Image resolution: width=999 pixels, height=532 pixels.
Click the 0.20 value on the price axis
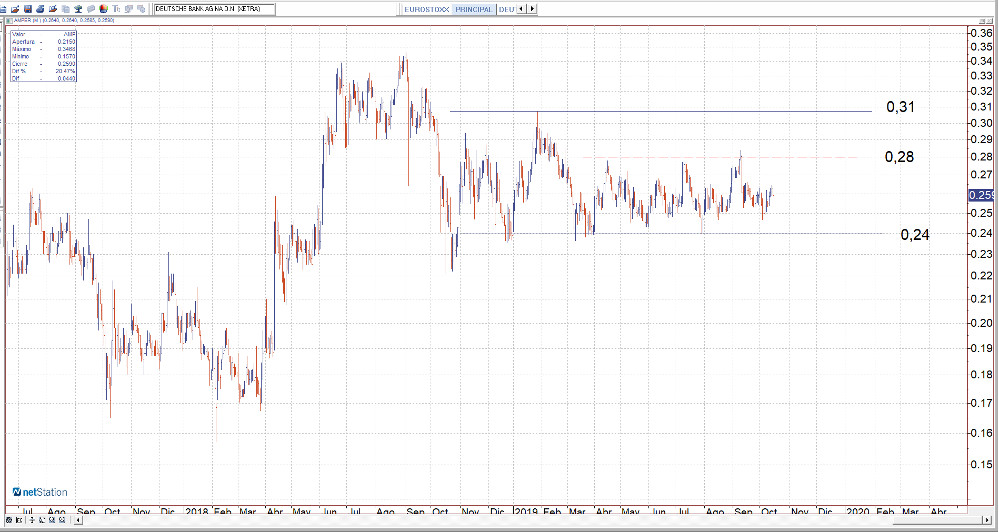[981, 323]
